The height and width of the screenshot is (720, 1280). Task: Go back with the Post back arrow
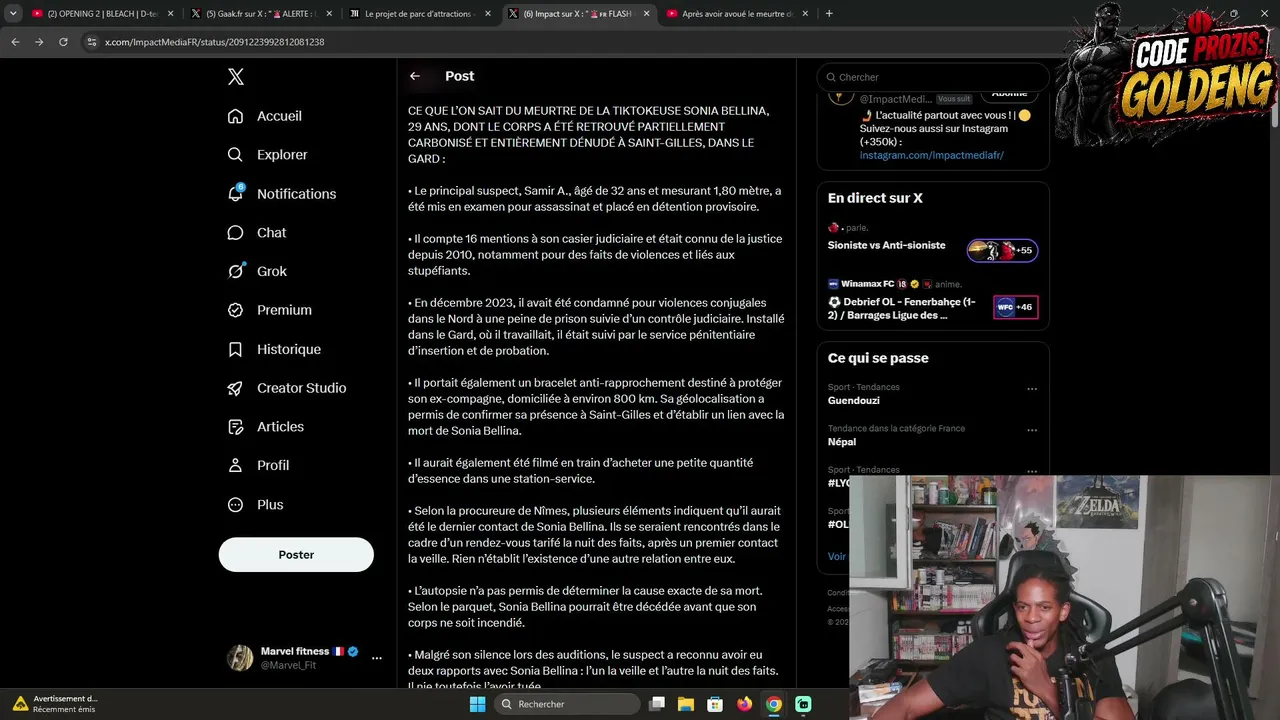[414, 76]
